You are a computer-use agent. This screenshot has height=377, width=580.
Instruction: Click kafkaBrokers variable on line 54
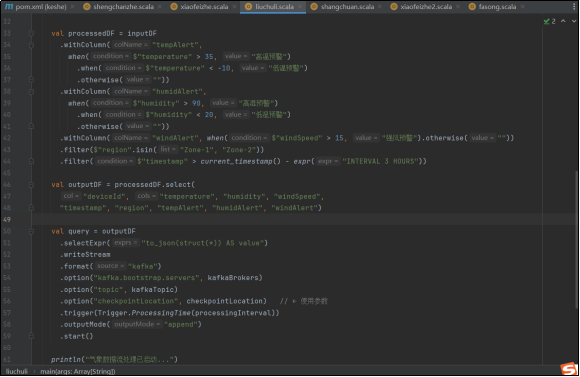point(233,278)
